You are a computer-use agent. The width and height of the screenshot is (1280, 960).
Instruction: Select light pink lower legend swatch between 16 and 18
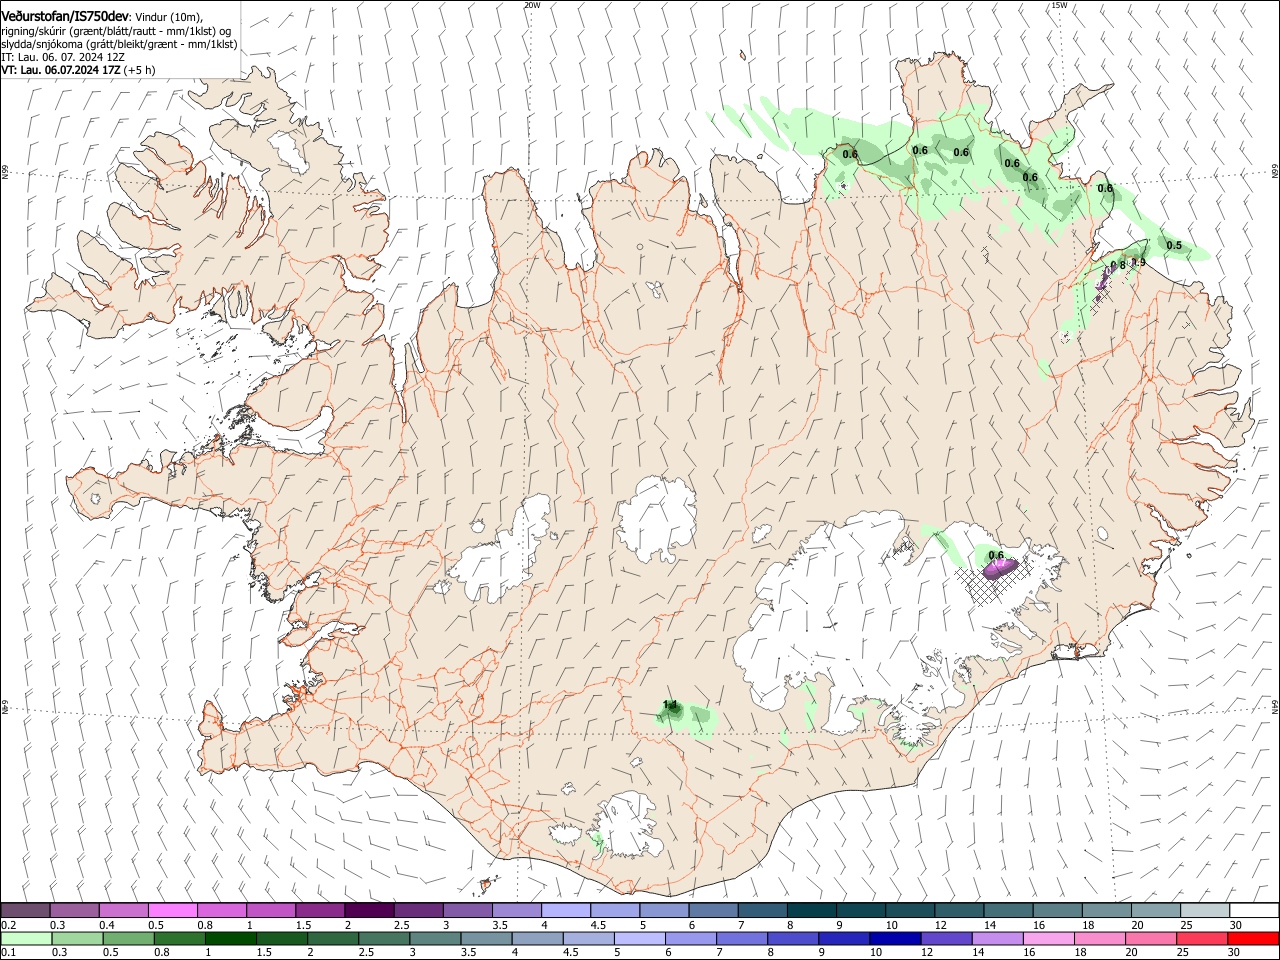point(1048,938)
